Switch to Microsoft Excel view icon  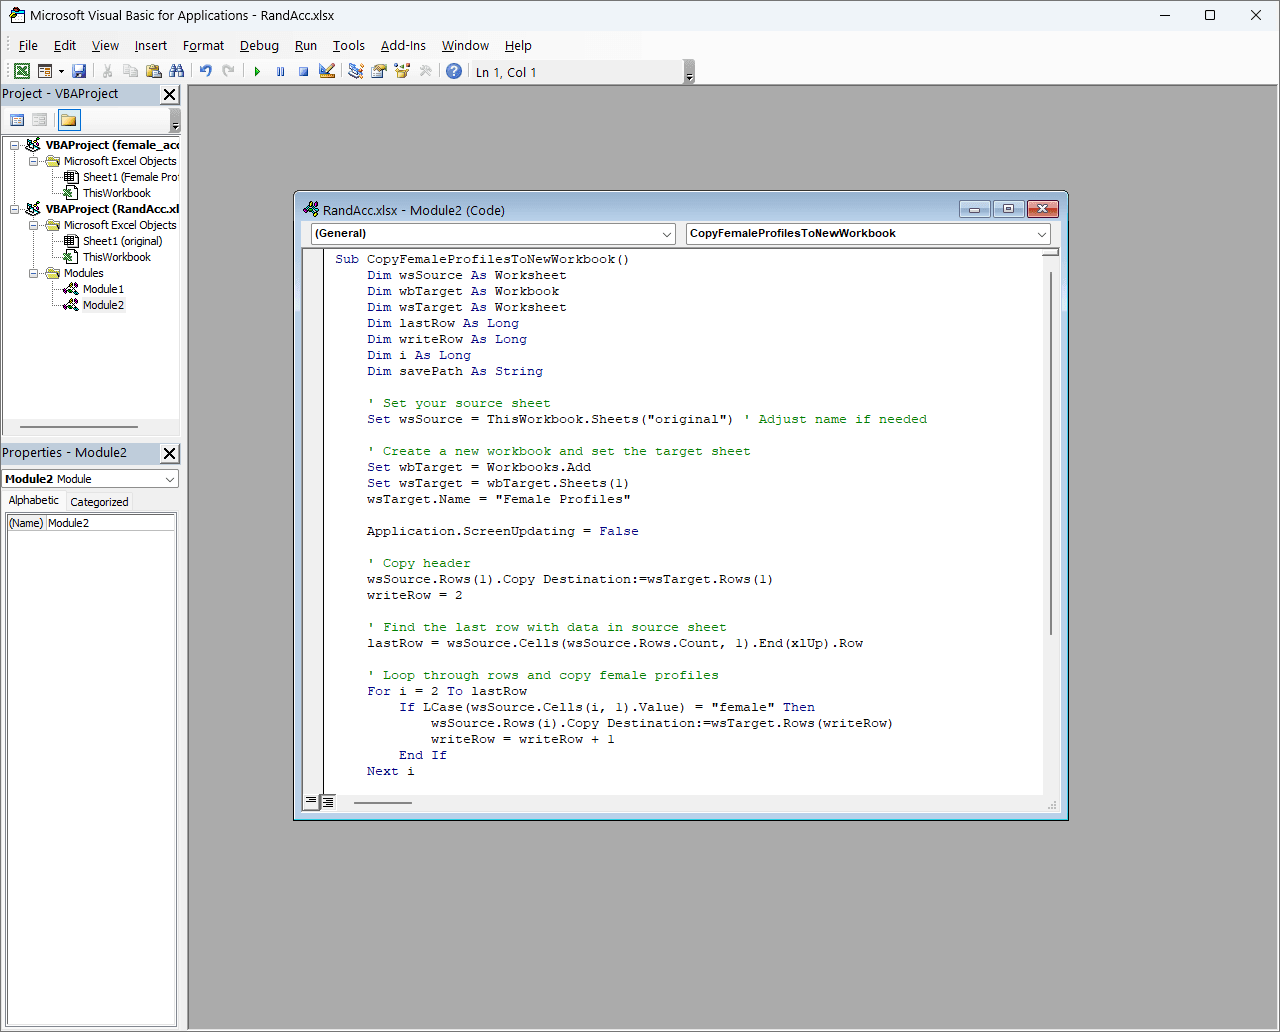click(x=21, y=71)
